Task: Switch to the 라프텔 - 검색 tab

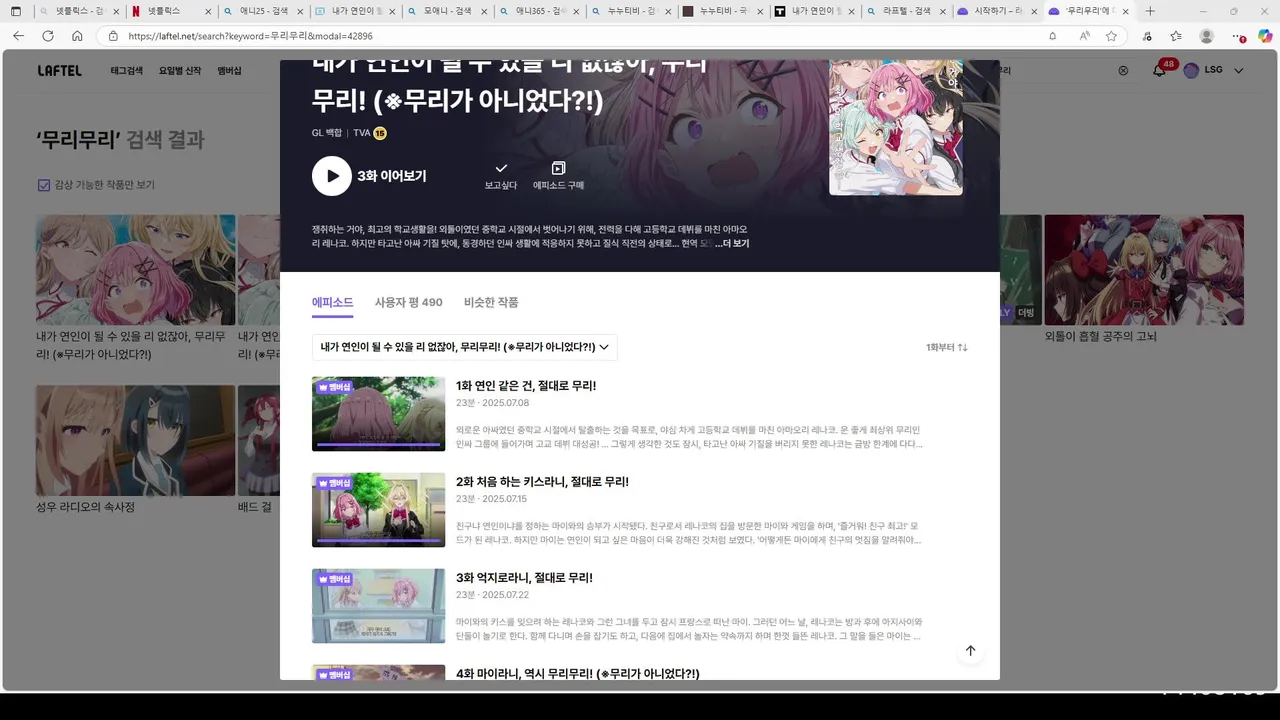Action: pos(908,11)
